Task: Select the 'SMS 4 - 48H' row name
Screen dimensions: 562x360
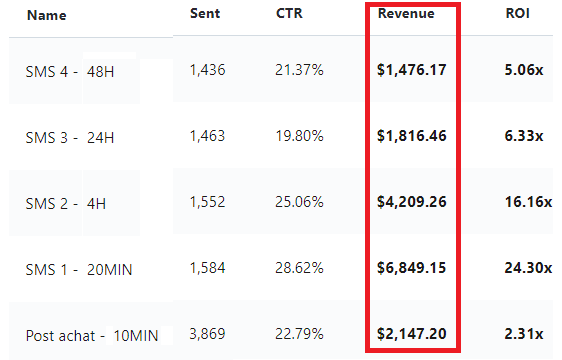Action: [x=70, y=72]
